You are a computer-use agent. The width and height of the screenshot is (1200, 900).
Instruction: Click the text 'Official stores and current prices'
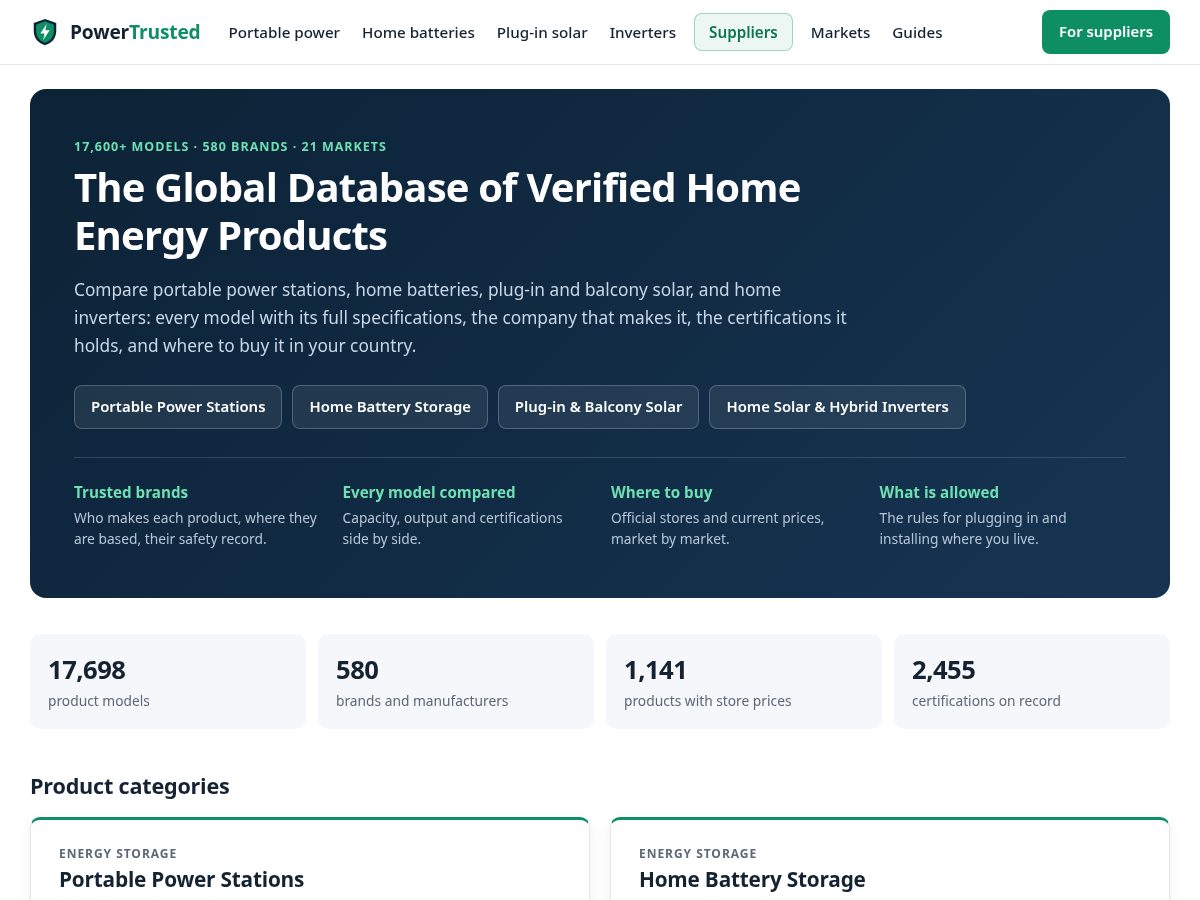coord(717,518)
